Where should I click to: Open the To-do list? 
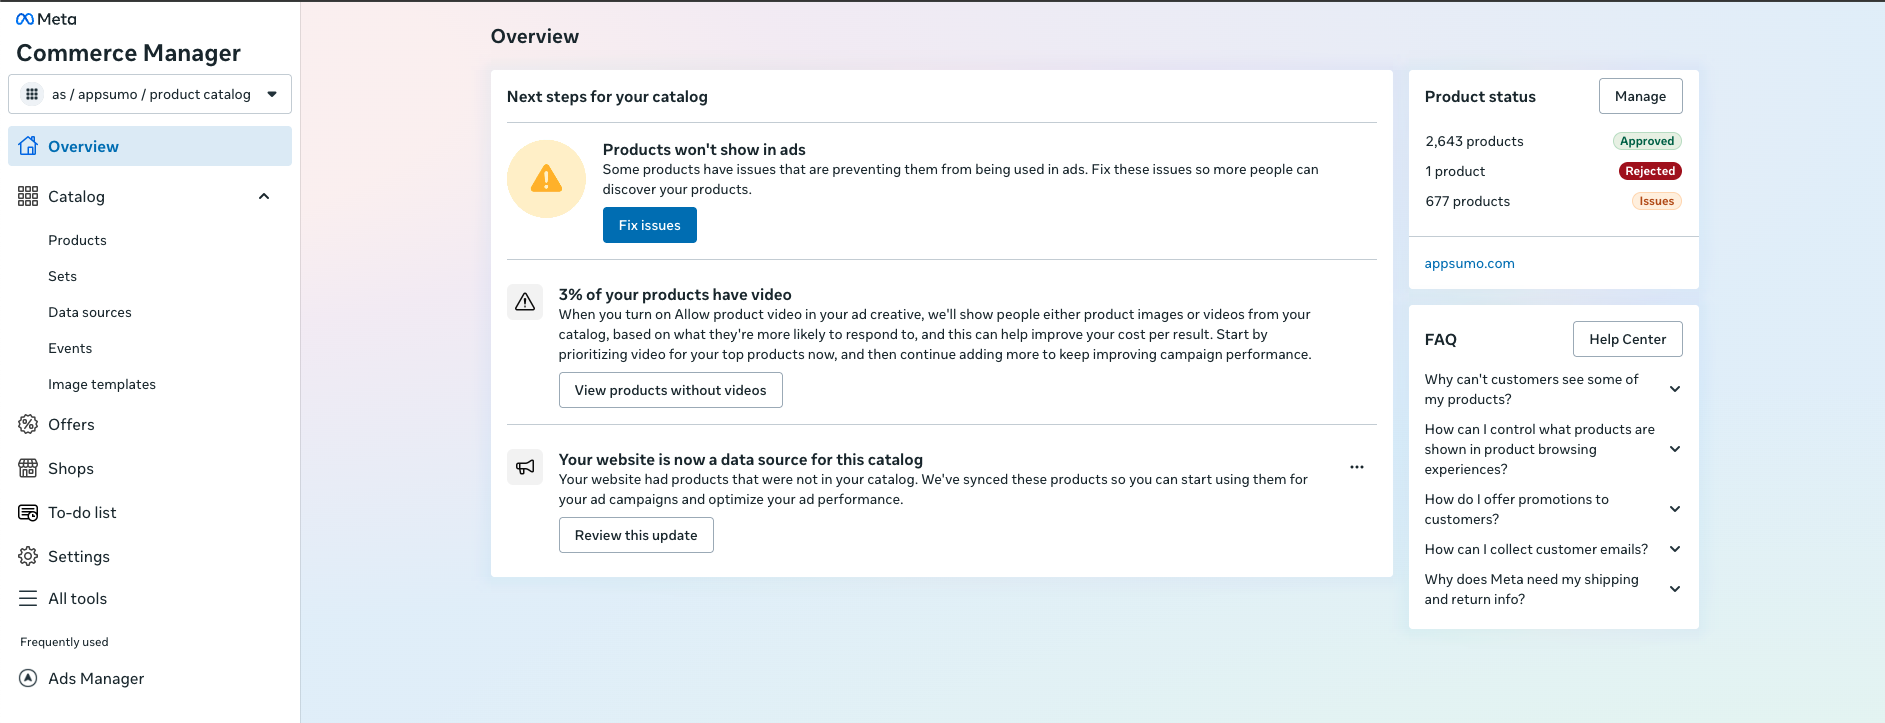[x=82, y=512]
